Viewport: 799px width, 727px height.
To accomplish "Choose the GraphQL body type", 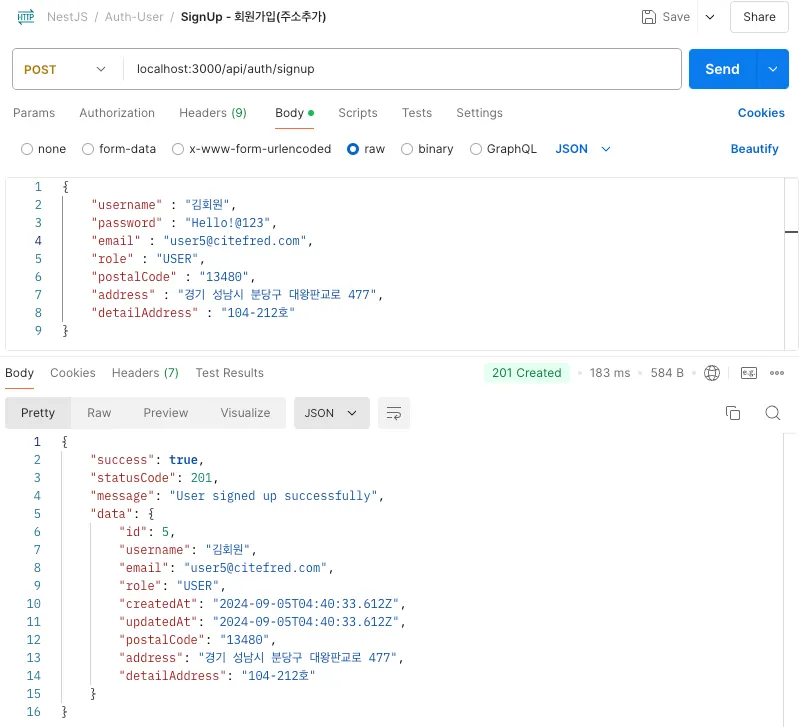I will click(x=476, y=149).
